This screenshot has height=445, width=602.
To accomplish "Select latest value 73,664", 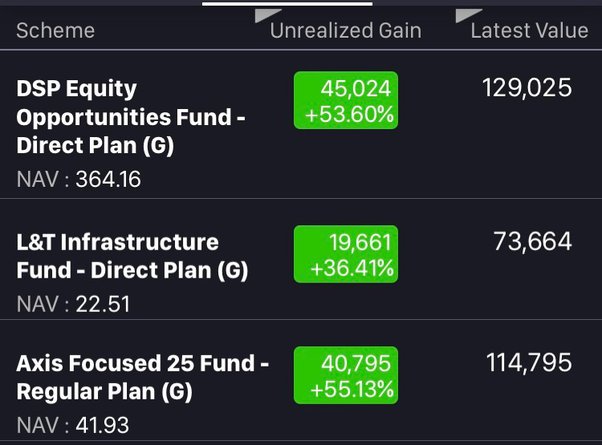I will 533,241.
